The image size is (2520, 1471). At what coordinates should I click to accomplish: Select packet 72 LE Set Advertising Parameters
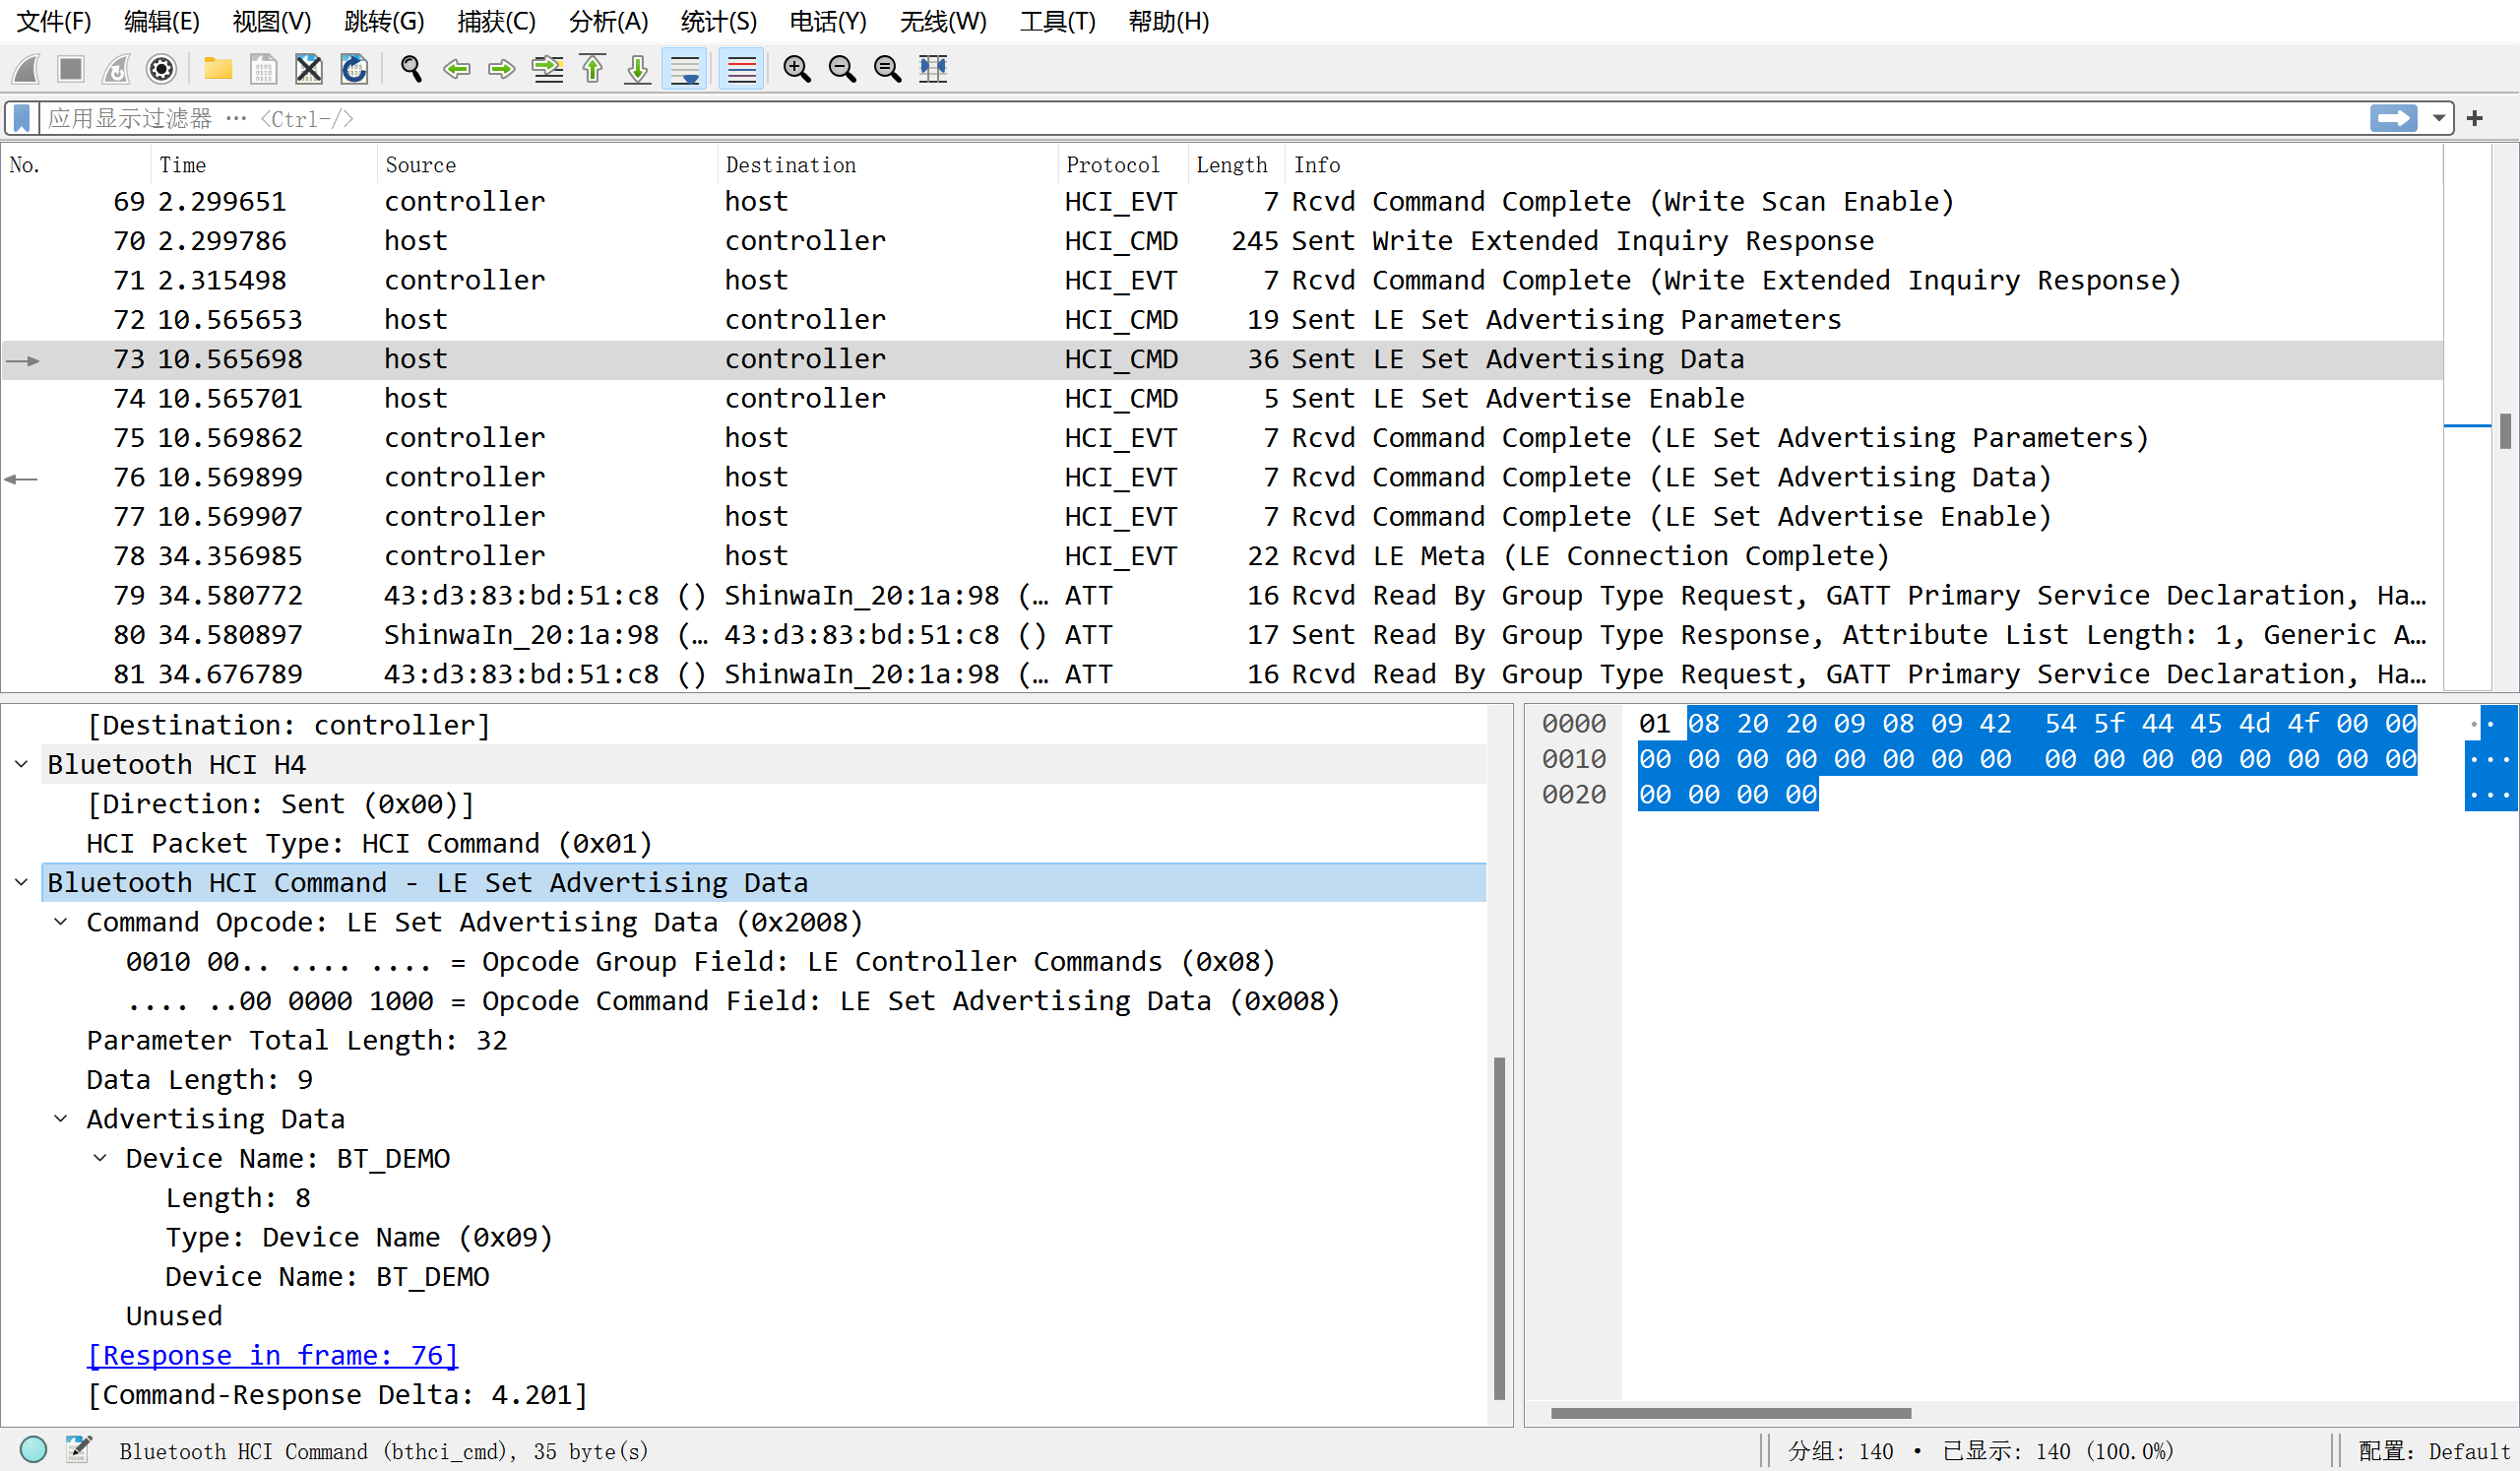[x=1221, y=319]
